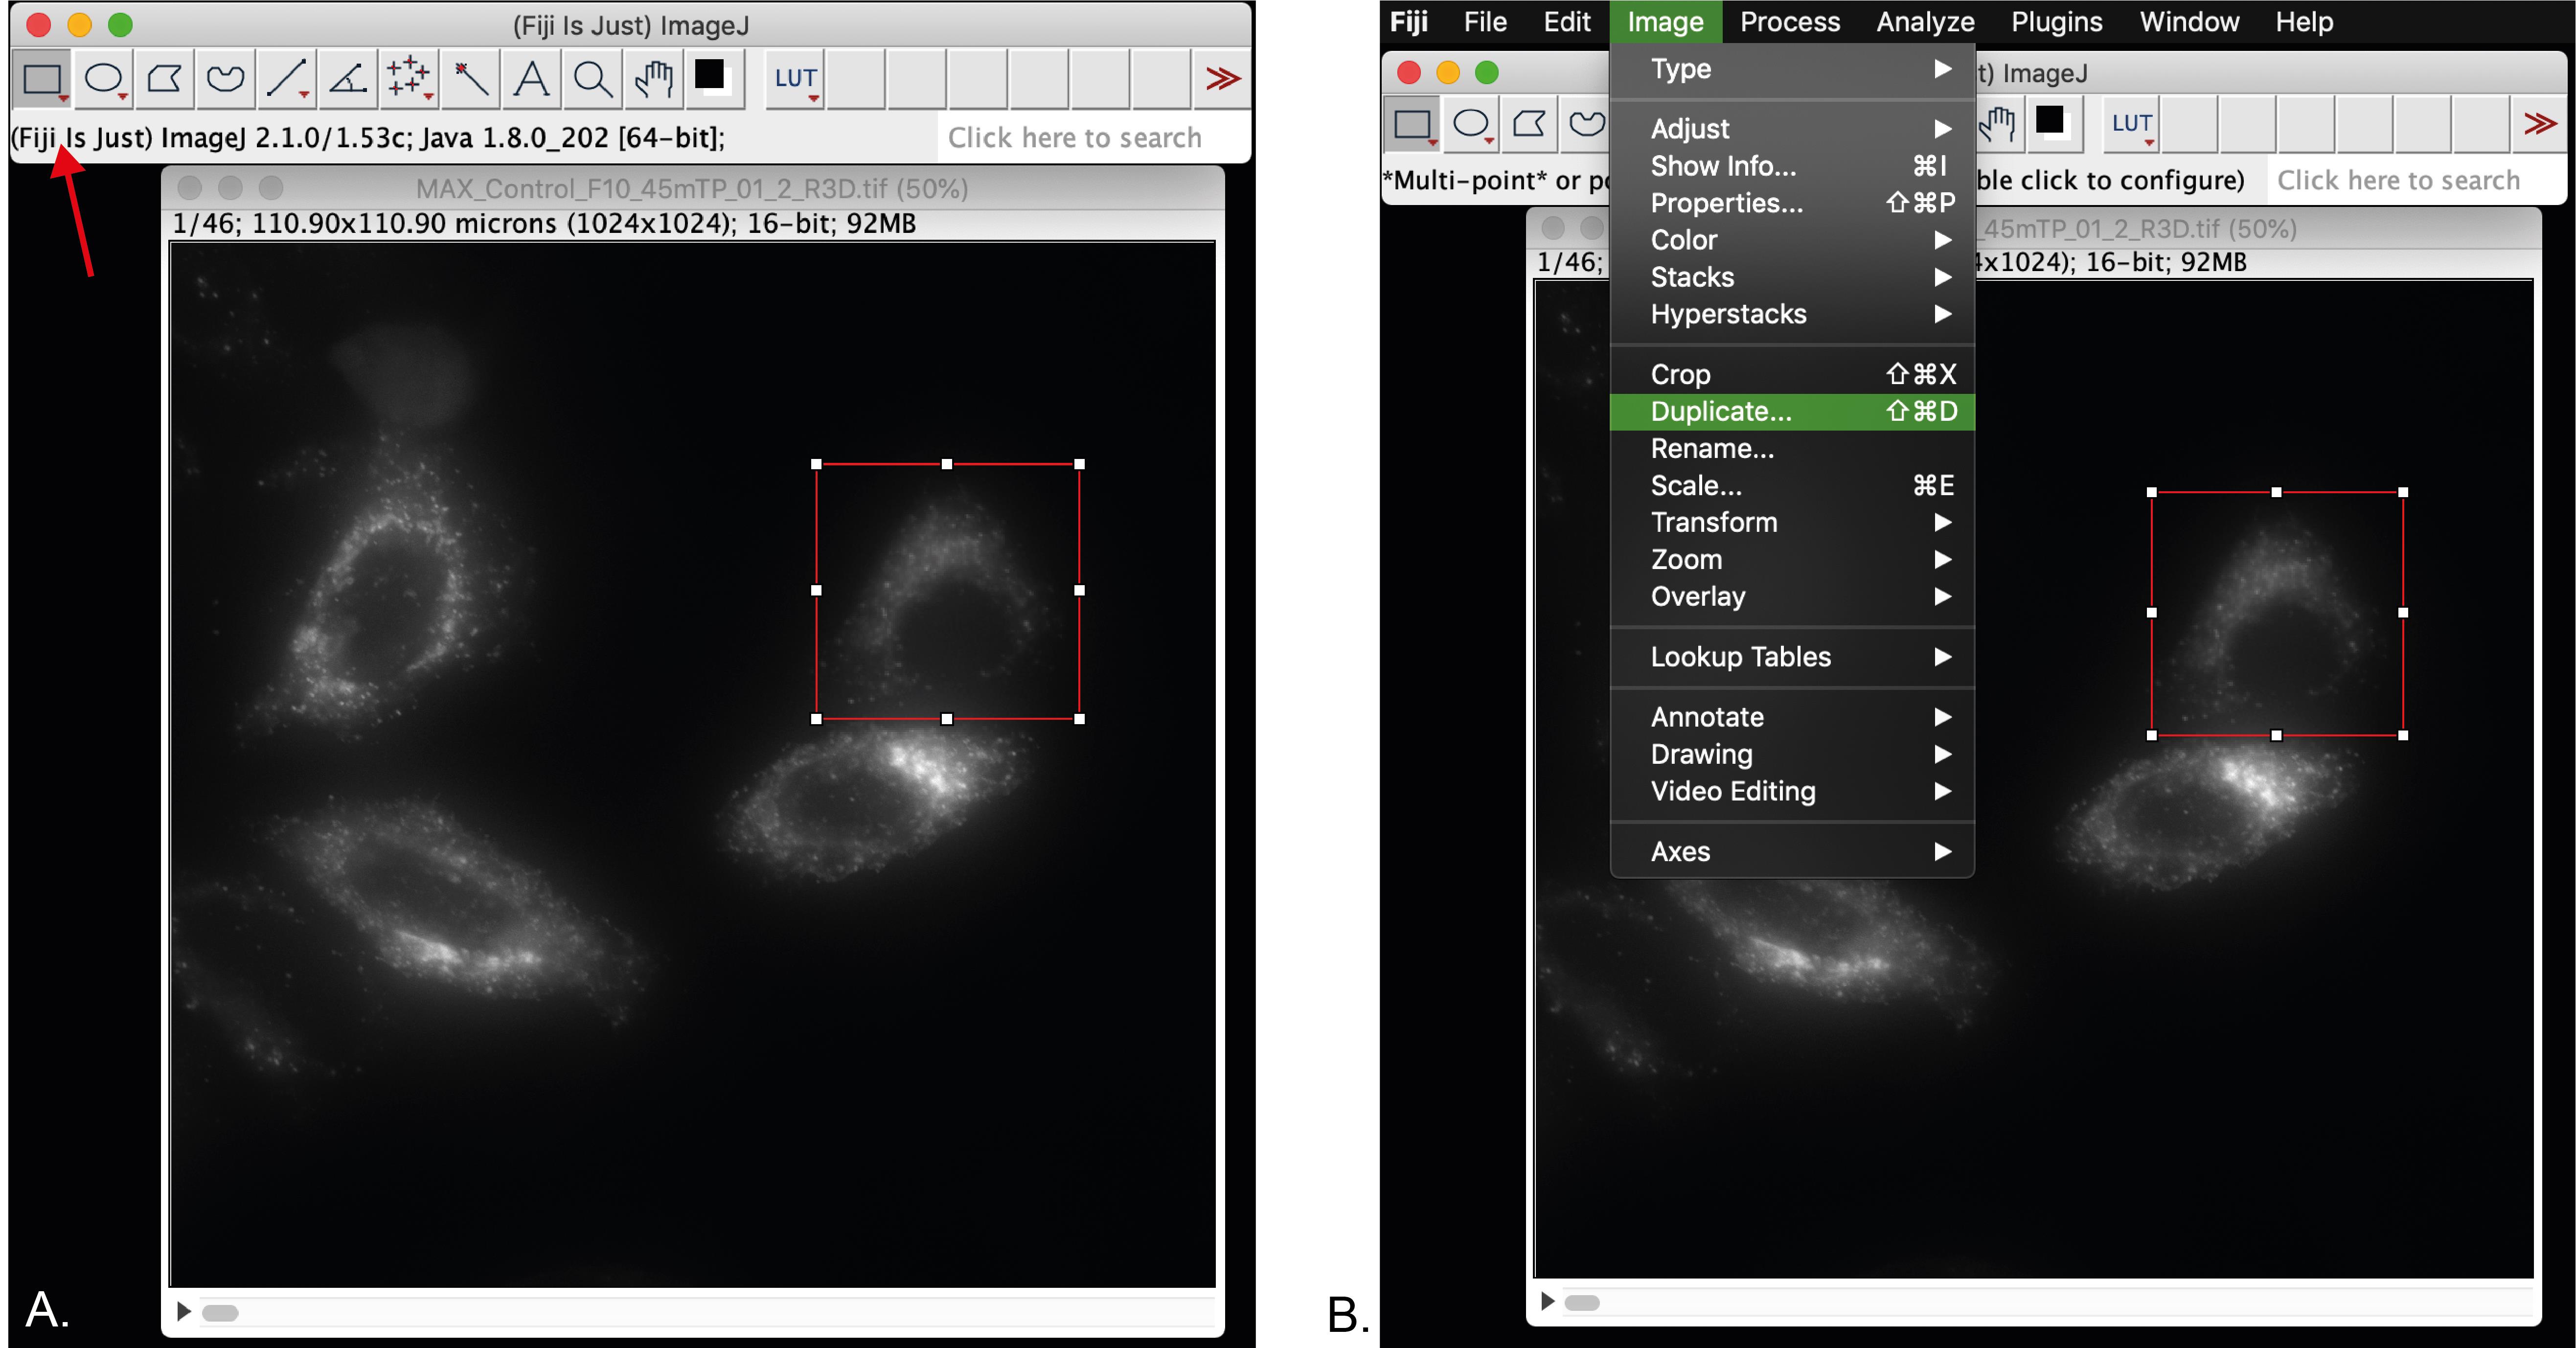The width and height of the screenshot is (2576, 1348).
Task: Expand the Overlay submenu
Action: (1792, 596)
